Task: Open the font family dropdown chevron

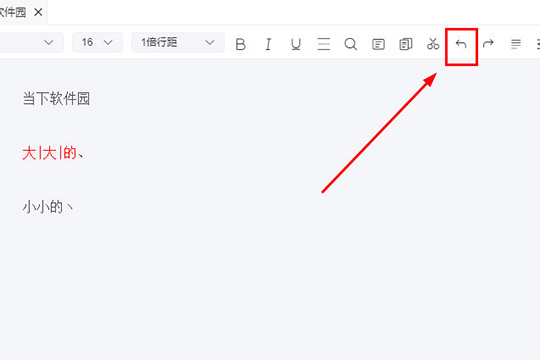Action: tap(49, 42)
